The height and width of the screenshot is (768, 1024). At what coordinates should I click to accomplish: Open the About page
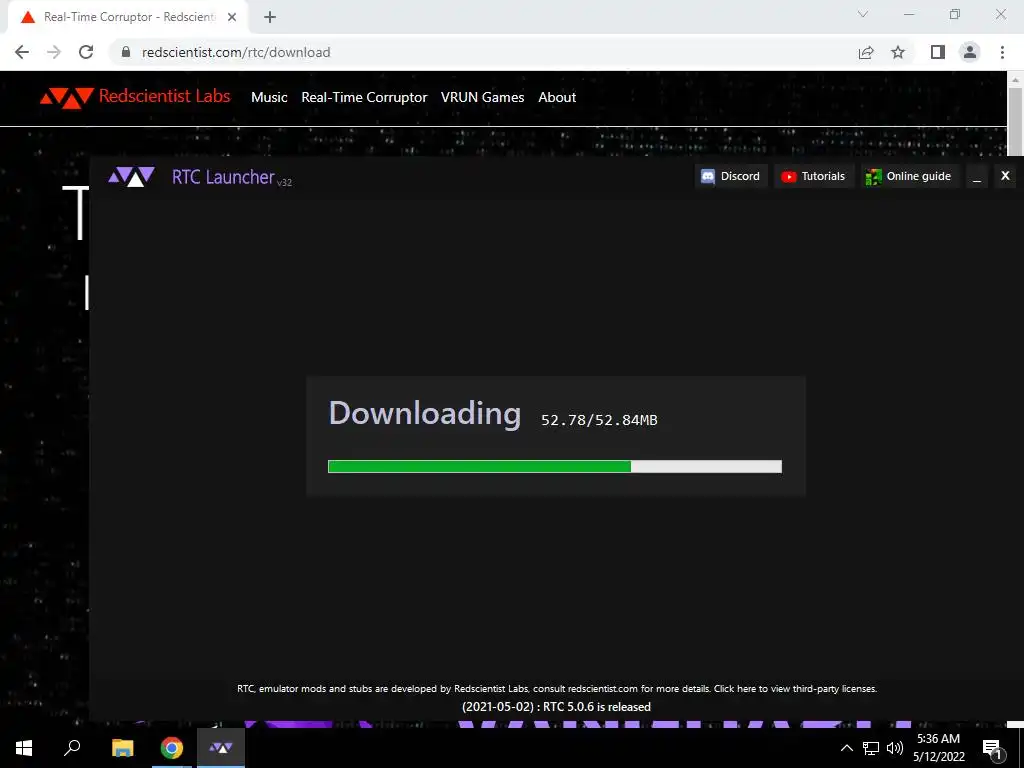557,97
